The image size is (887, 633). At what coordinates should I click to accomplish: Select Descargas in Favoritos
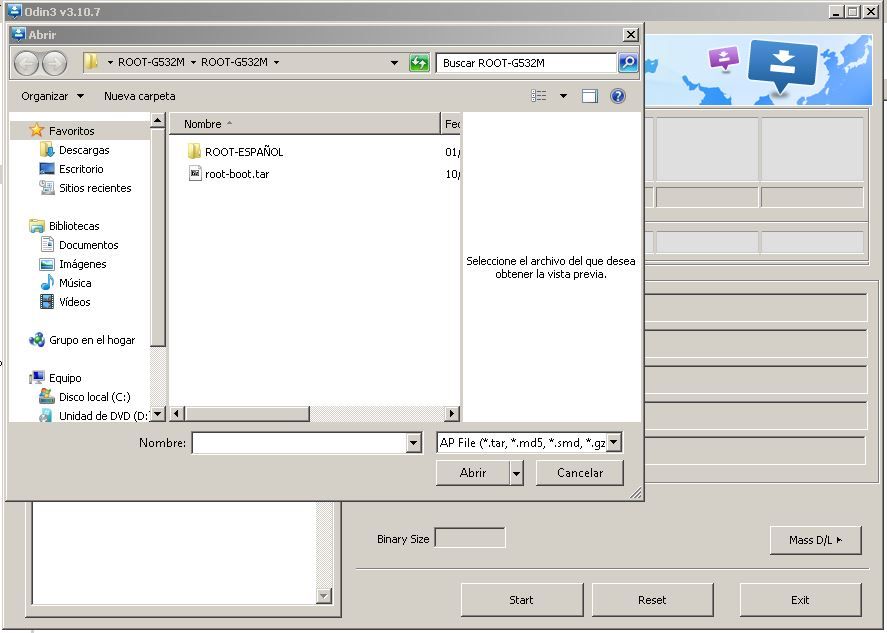(84, 150)
